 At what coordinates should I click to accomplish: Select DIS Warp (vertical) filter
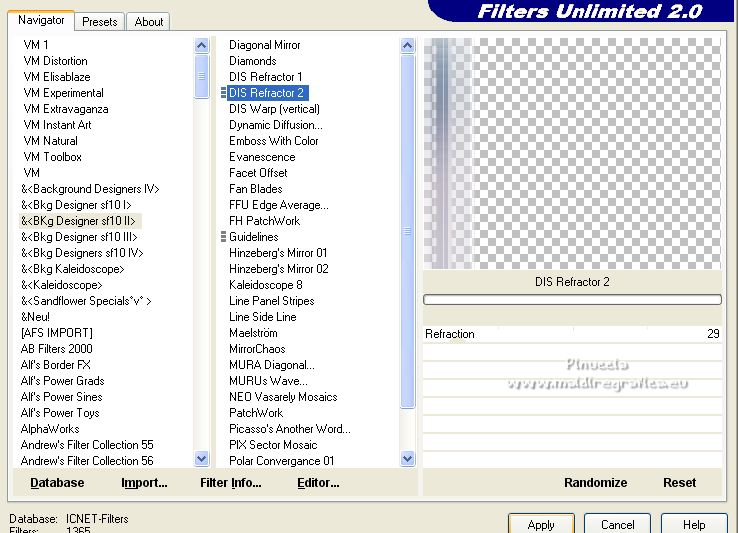coord(274,109)
